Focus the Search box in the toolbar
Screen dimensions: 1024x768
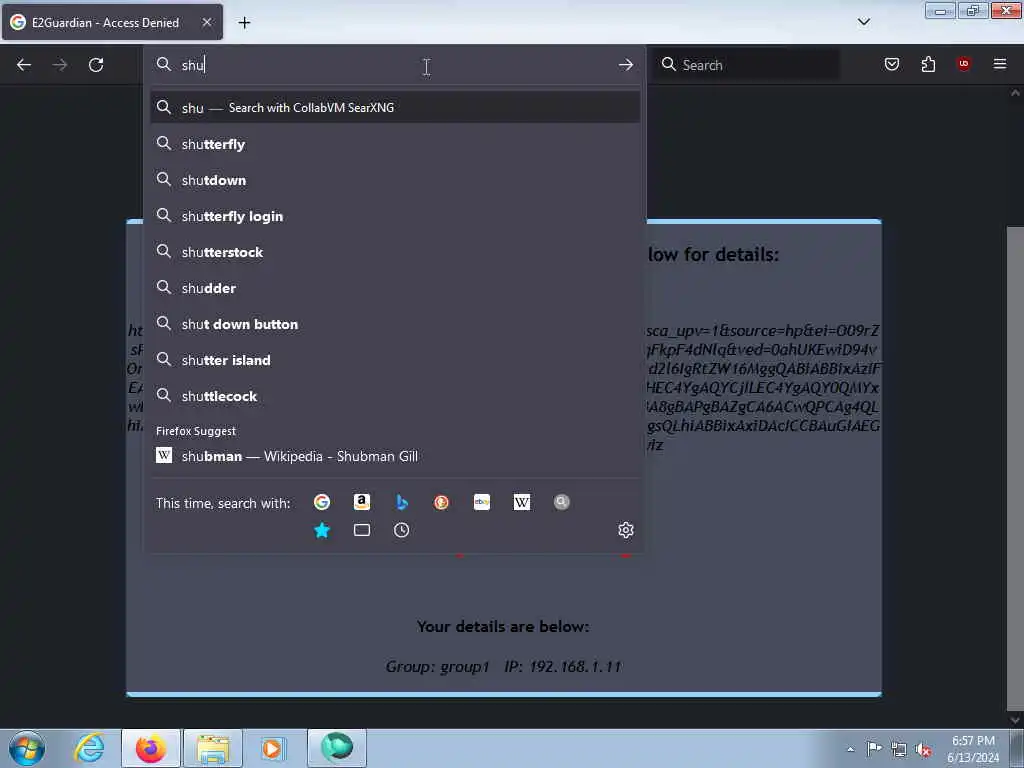748,65
